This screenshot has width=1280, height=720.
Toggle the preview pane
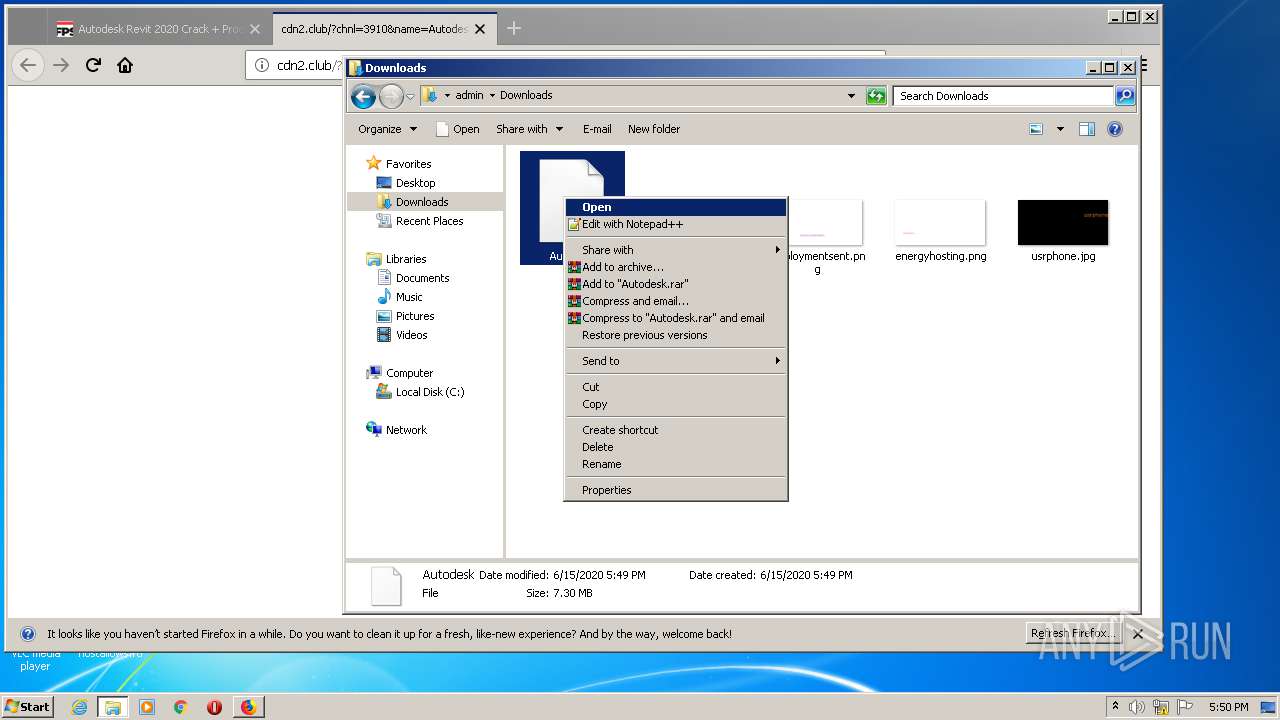coord(1087,129)
